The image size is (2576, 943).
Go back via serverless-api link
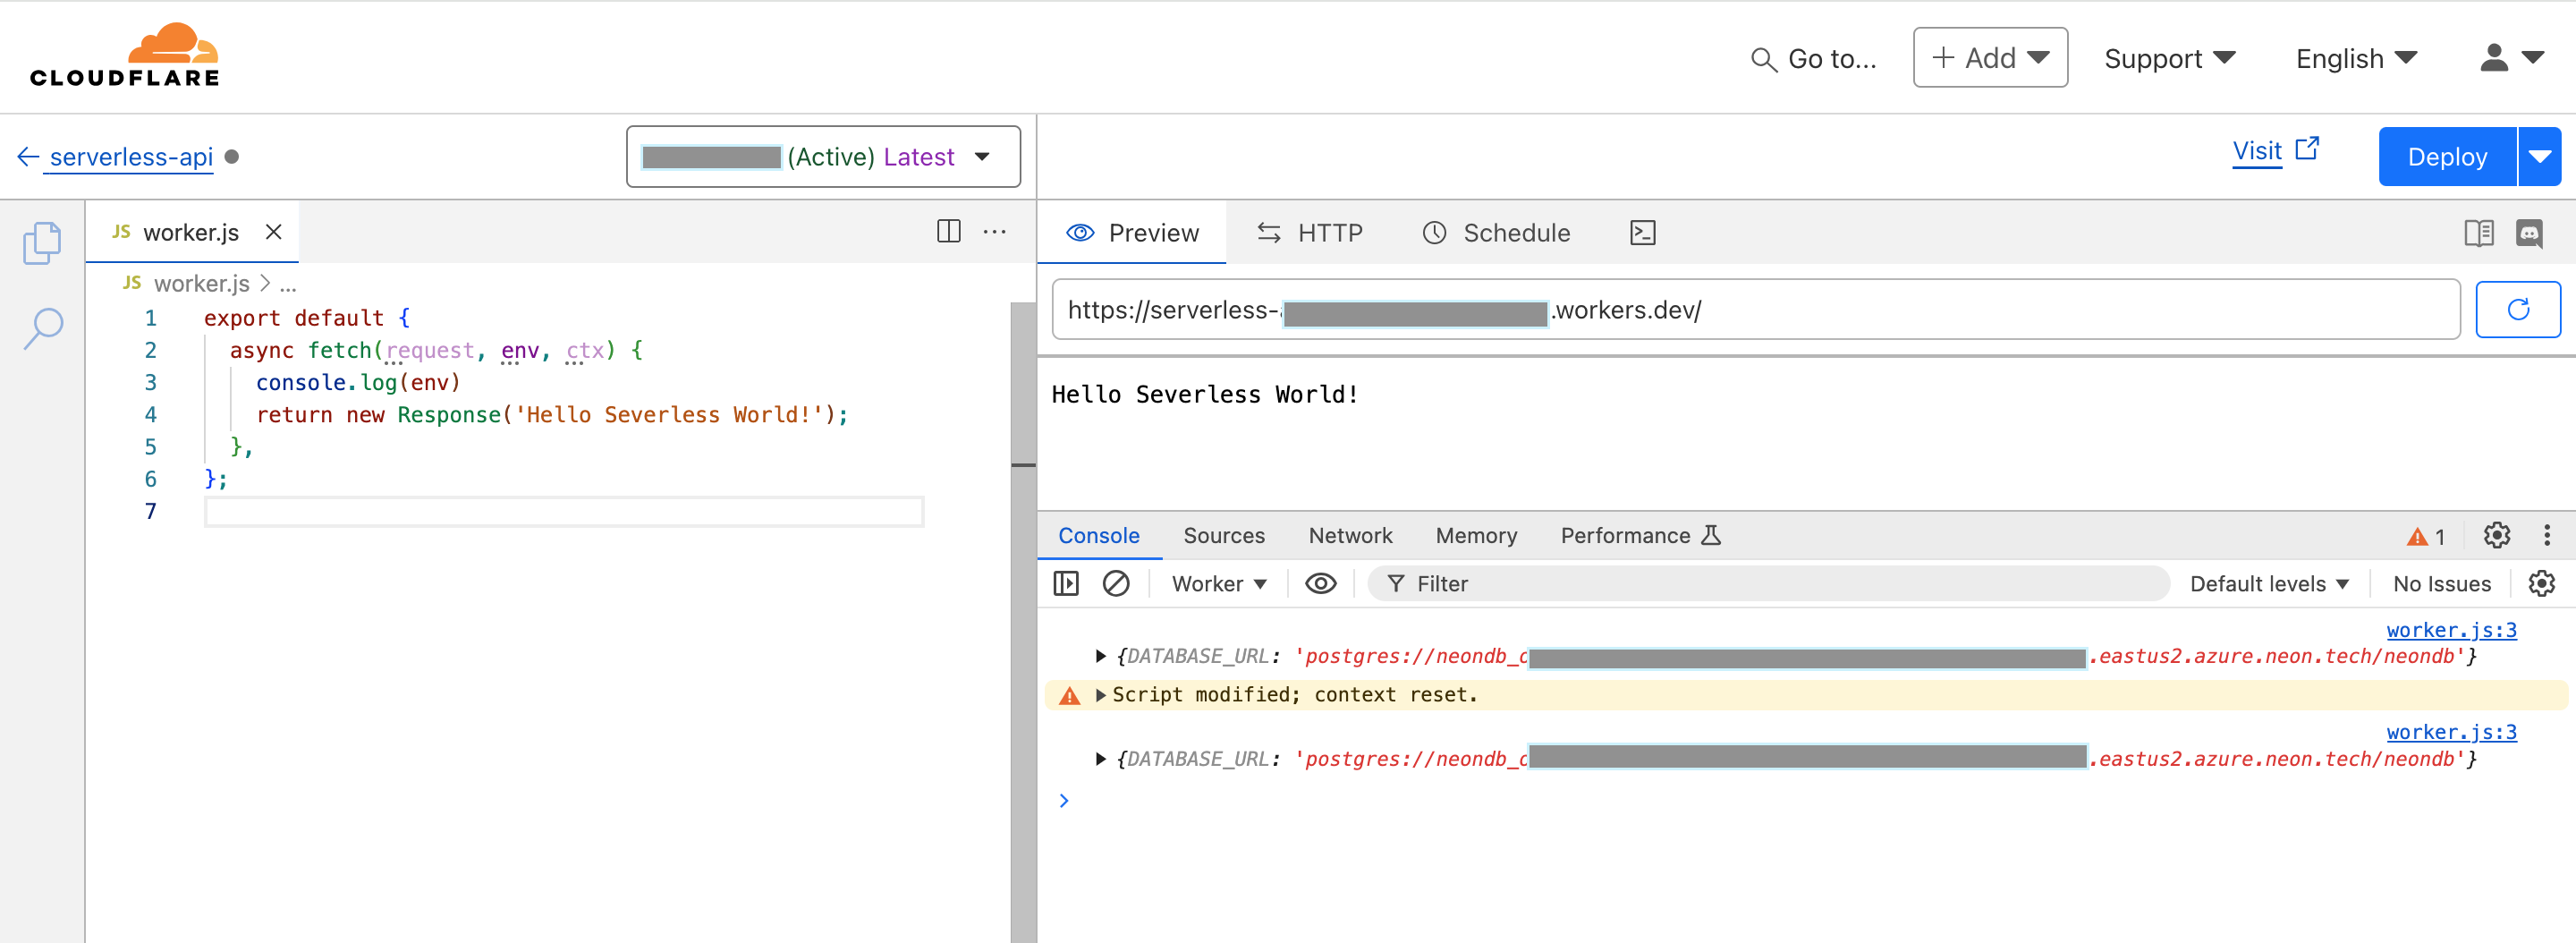coord(131,157)
